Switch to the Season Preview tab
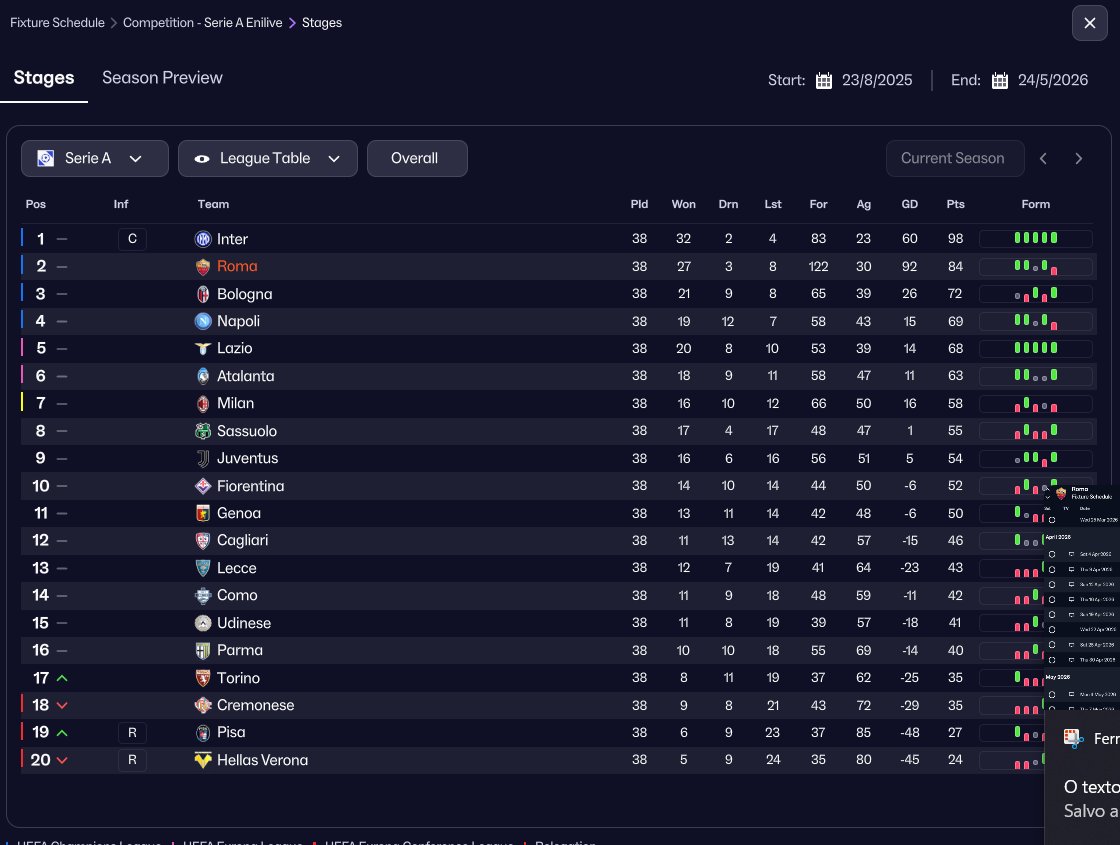1120x845 pixels. click(162, 78)
